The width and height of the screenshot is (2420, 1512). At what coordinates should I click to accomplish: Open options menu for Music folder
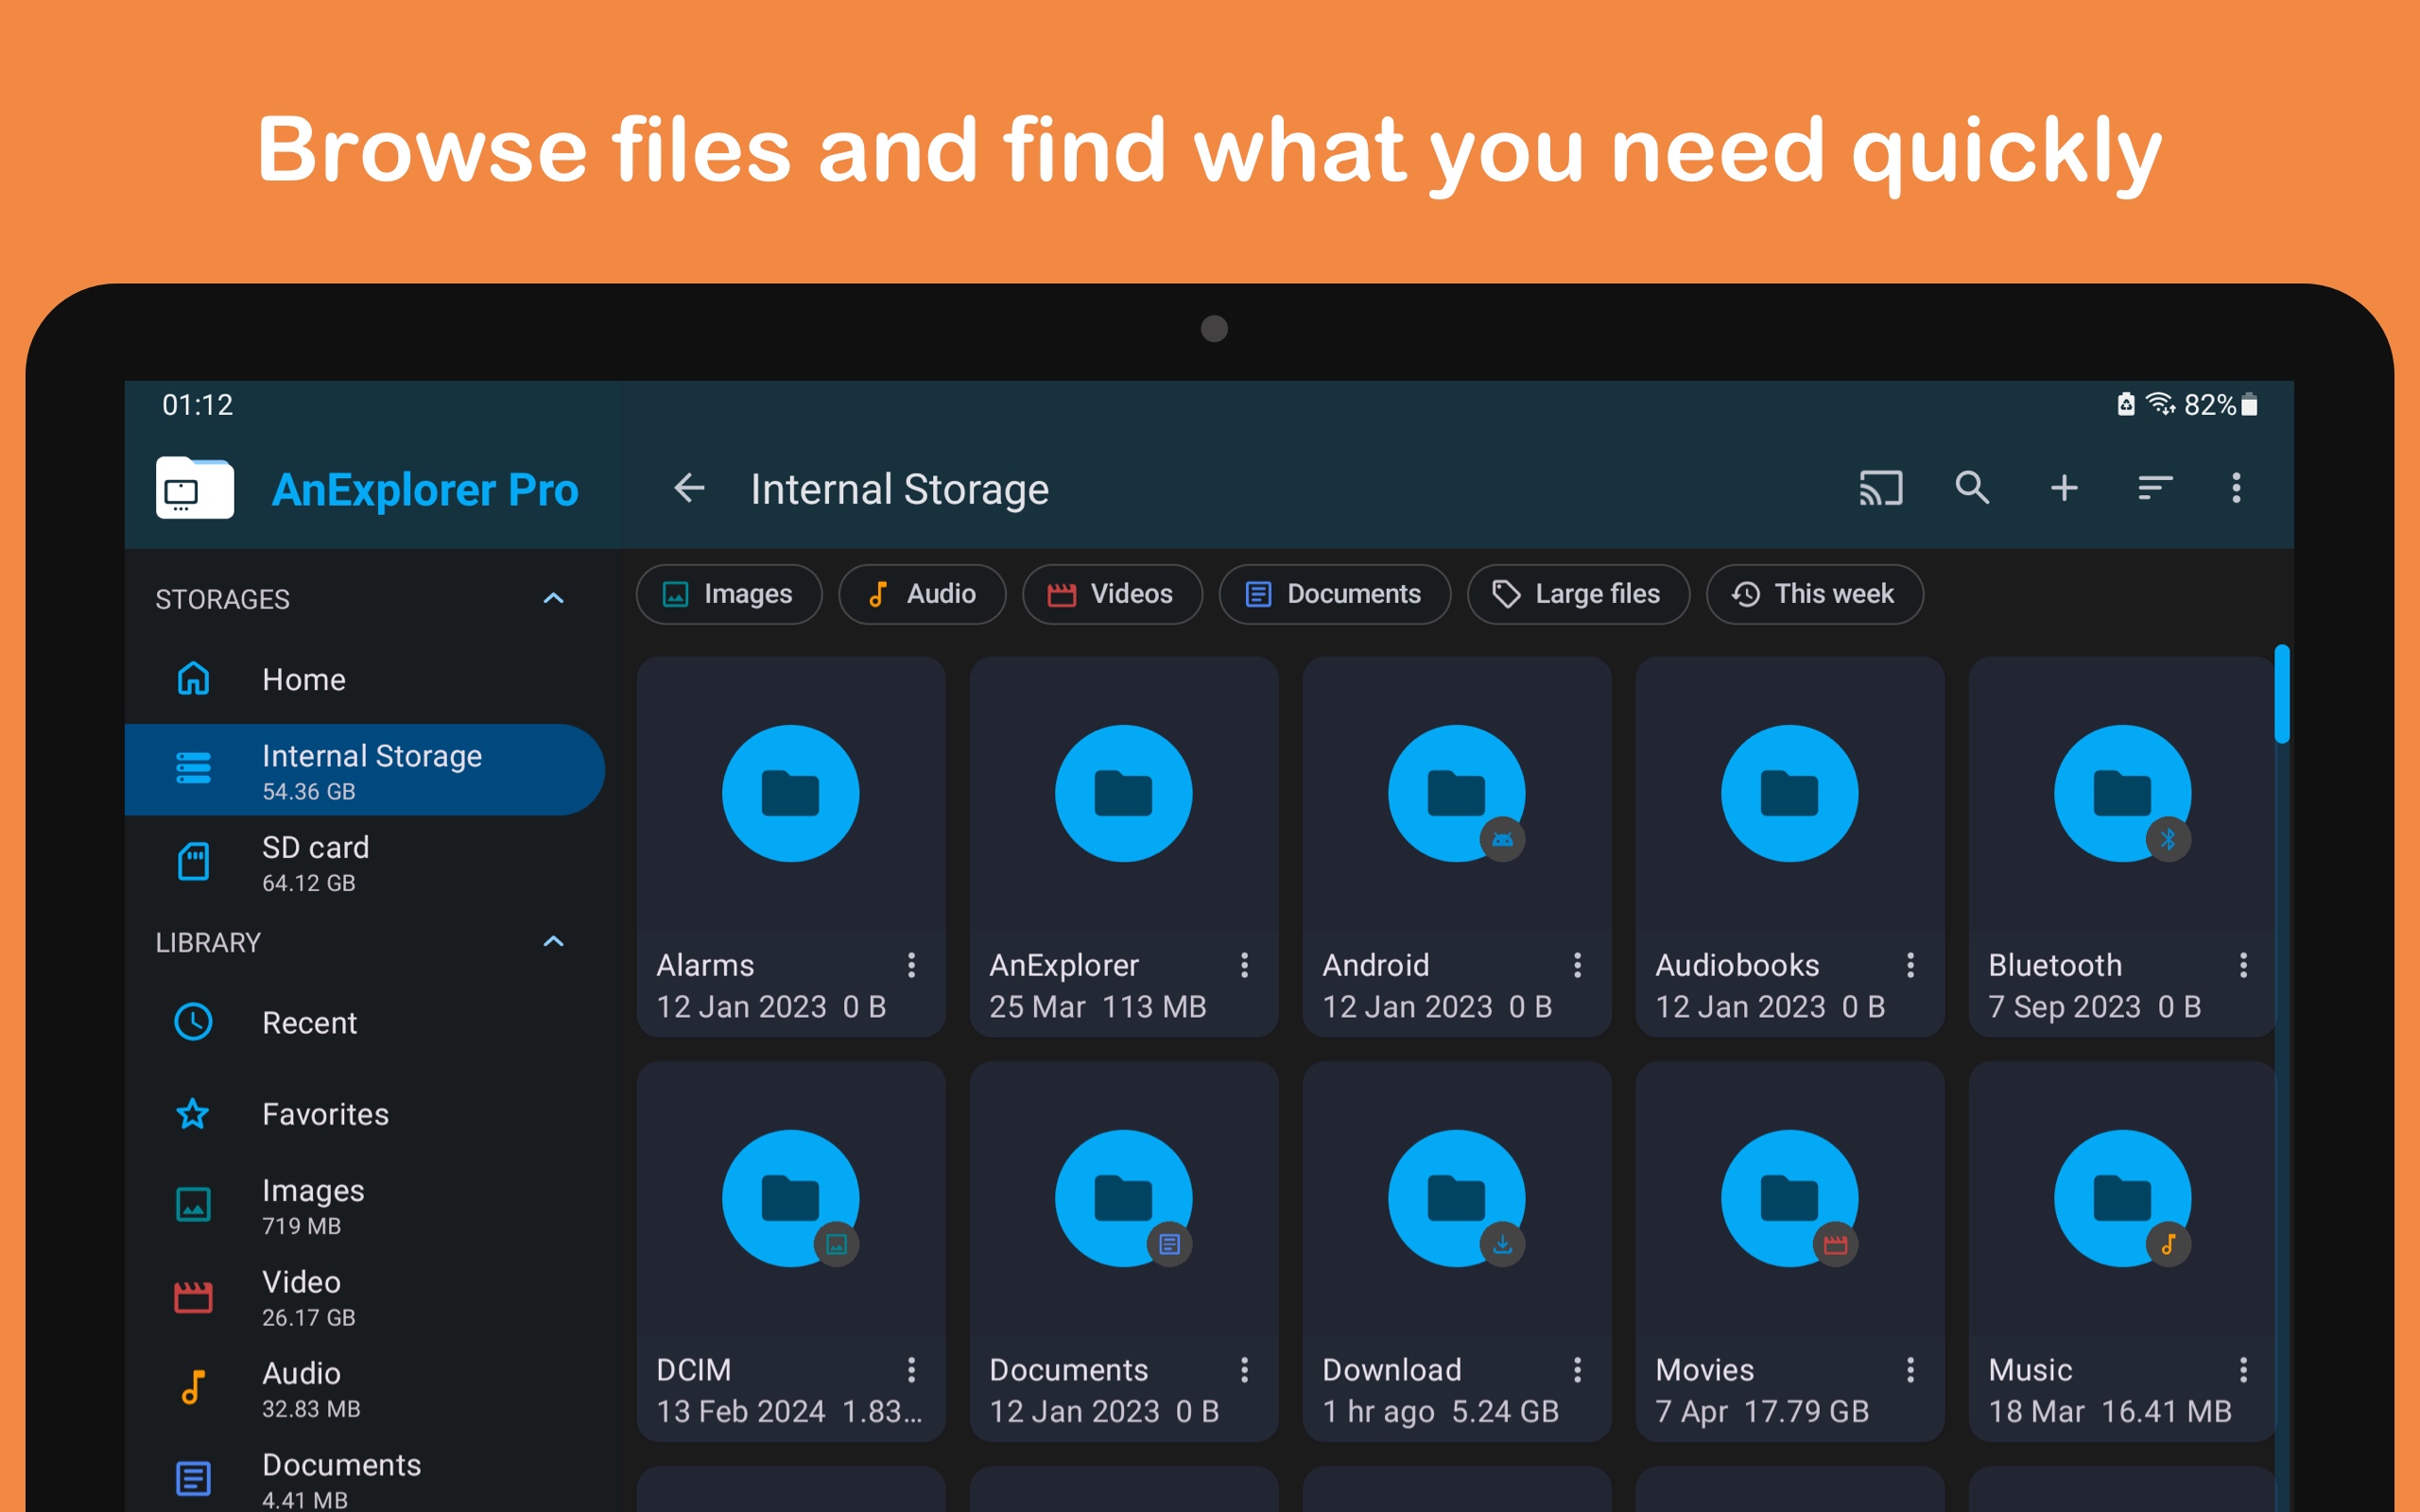tap(2243, 1369)
